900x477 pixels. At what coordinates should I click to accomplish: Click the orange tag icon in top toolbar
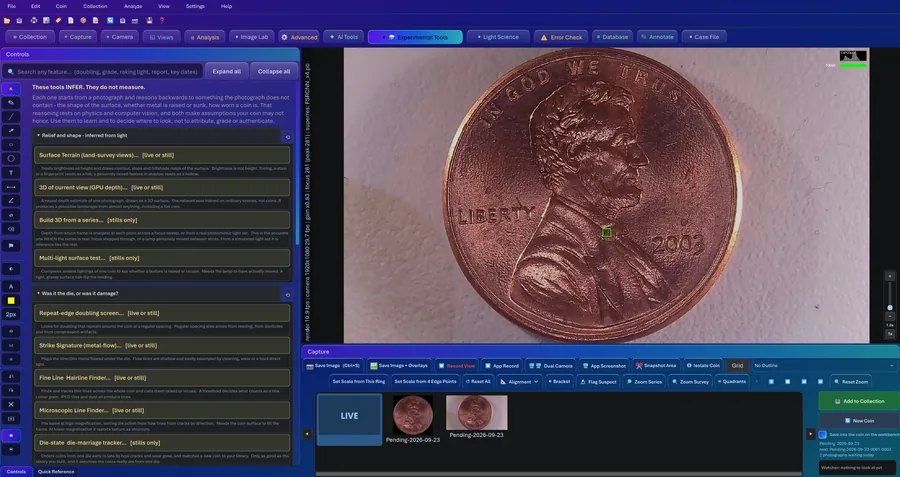coord(58,21)
